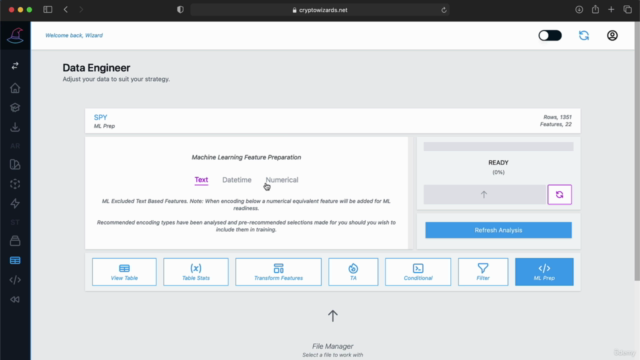Screen dimensions: 640x360
Task: Click the header refresh sync icon
Action: [584, 36]
